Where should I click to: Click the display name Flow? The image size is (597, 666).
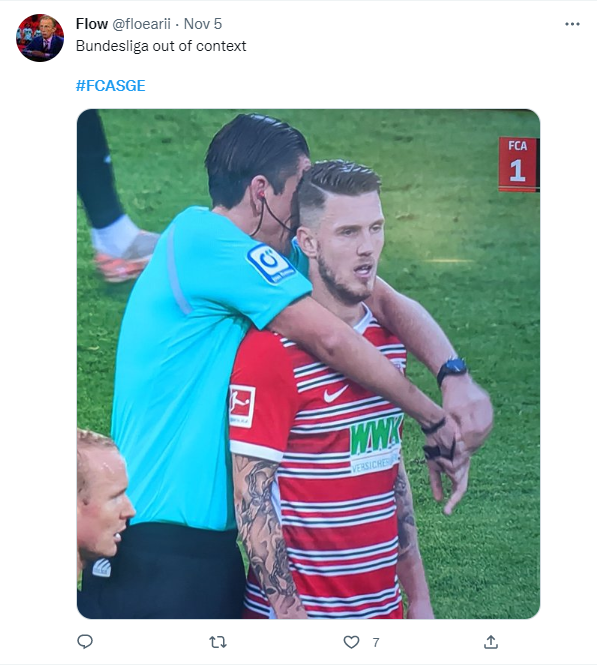click(92, 24)
